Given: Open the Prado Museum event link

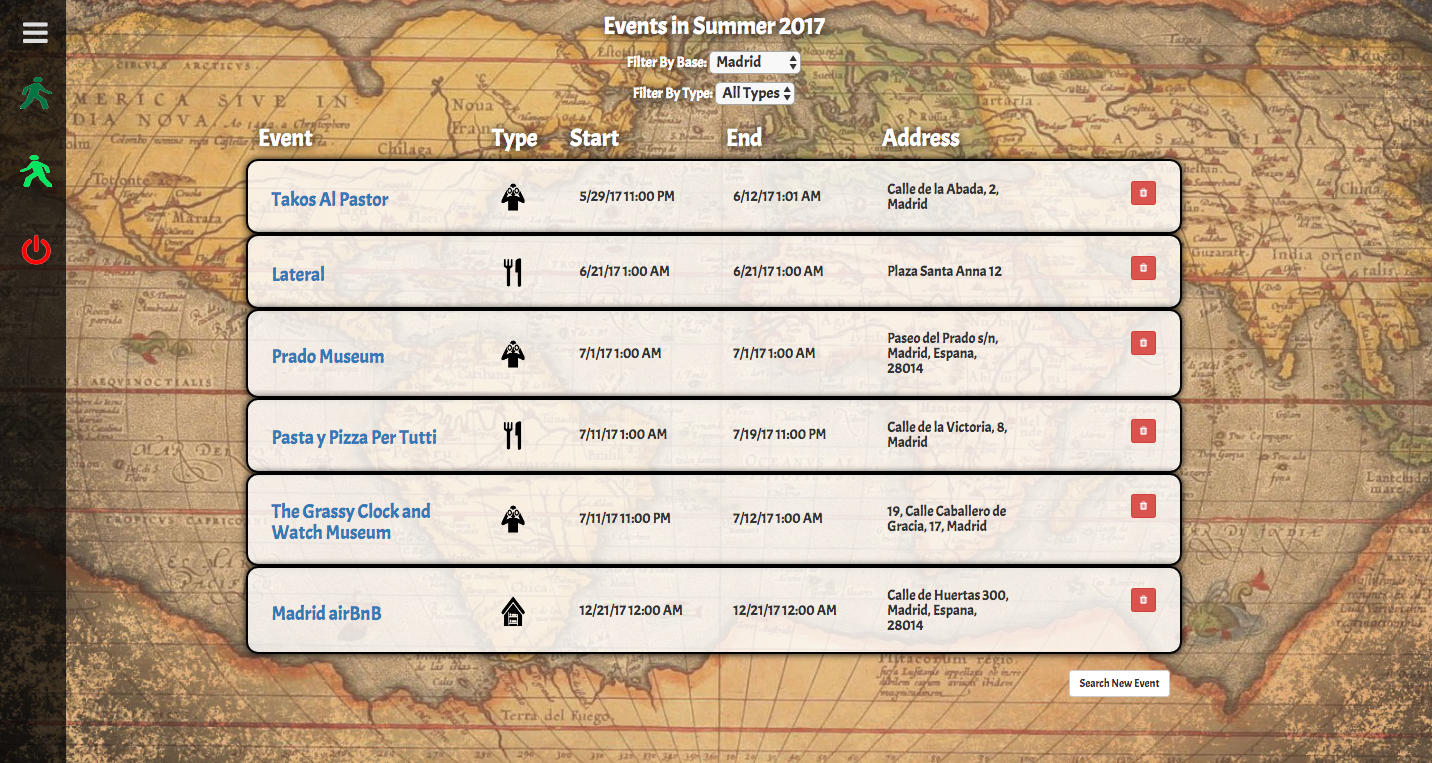Looking at the screenshot, I should pos(328,356).
